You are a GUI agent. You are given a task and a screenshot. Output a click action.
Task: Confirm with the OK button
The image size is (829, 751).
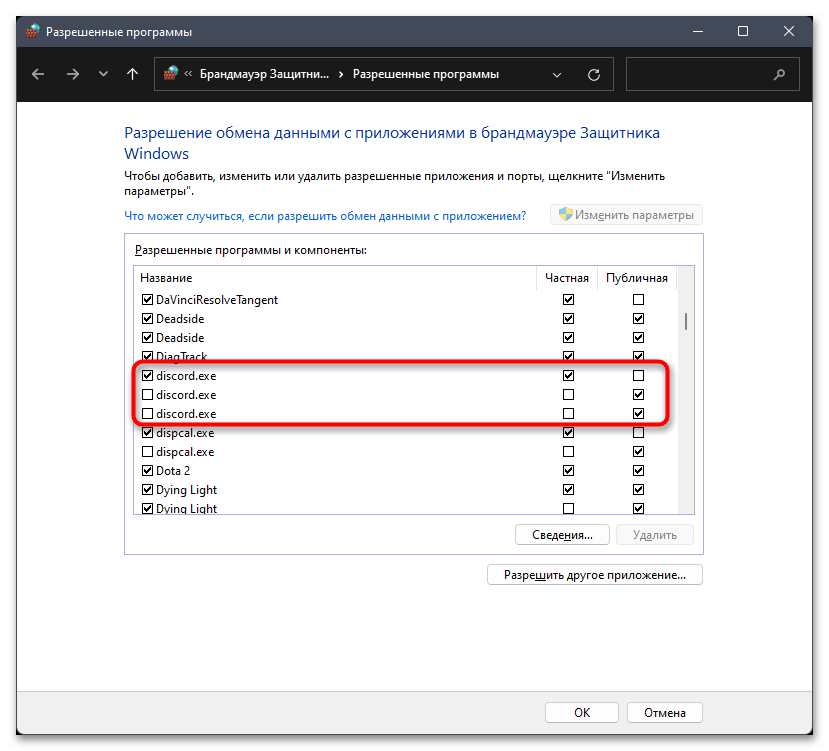tap(582, 713)
